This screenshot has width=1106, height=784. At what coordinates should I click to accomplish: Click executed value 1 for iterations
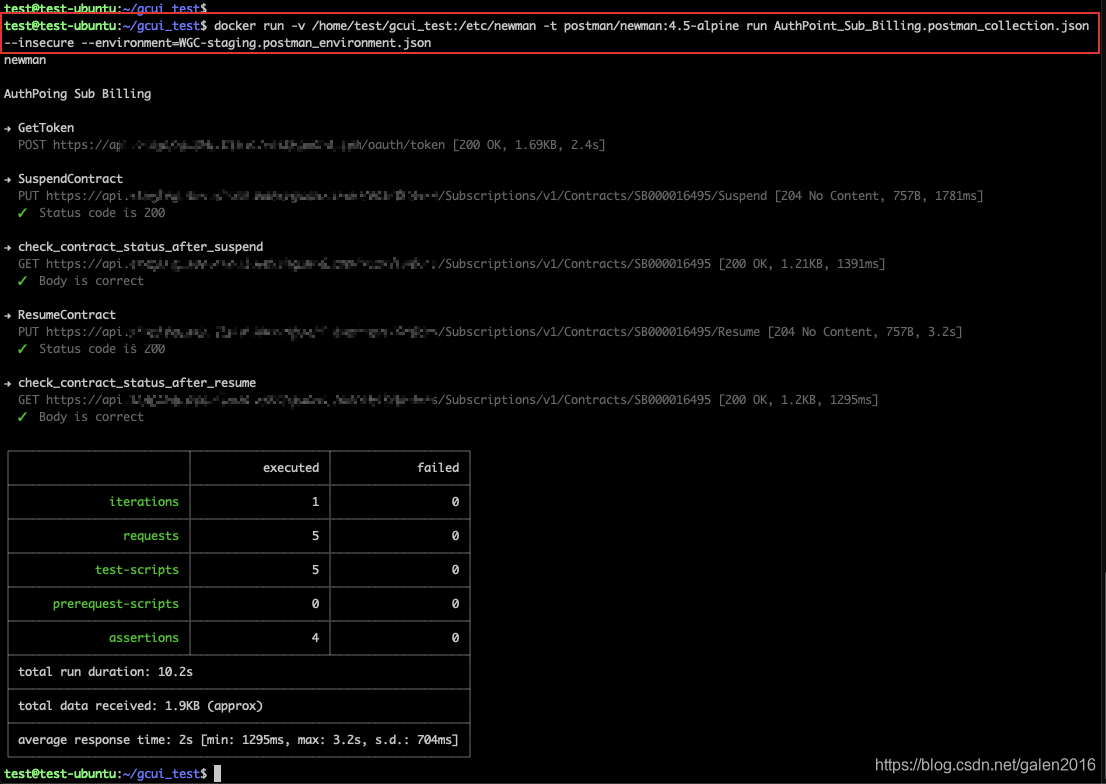(x=315, y=502)
